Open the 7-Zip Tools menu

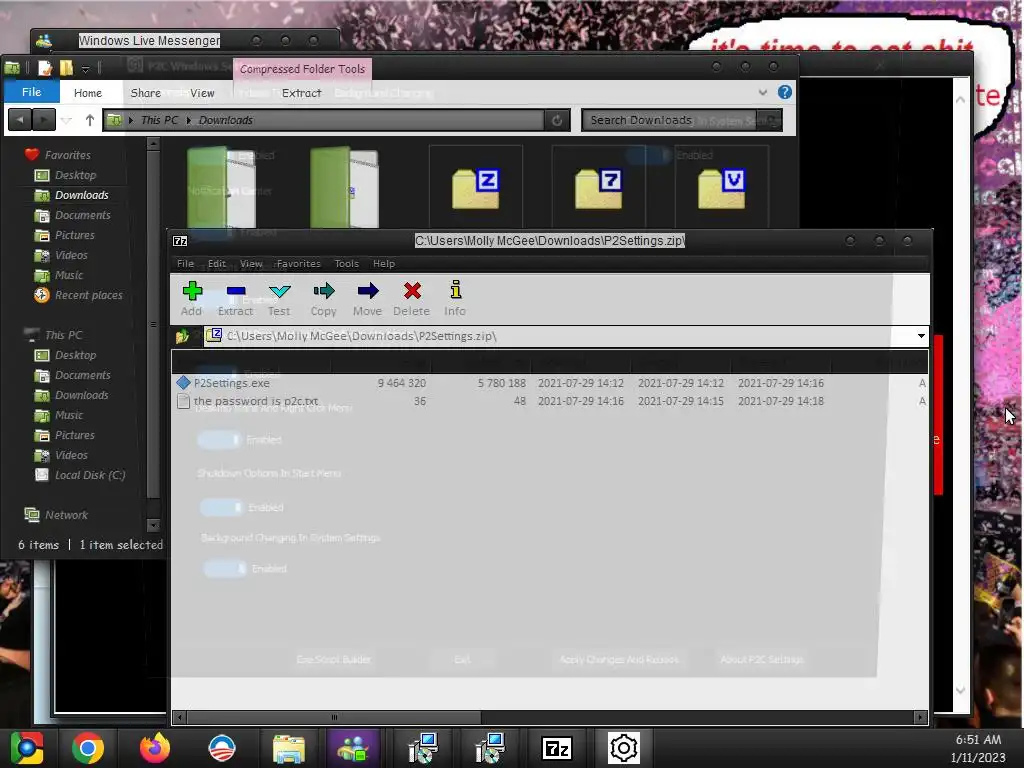347,264
